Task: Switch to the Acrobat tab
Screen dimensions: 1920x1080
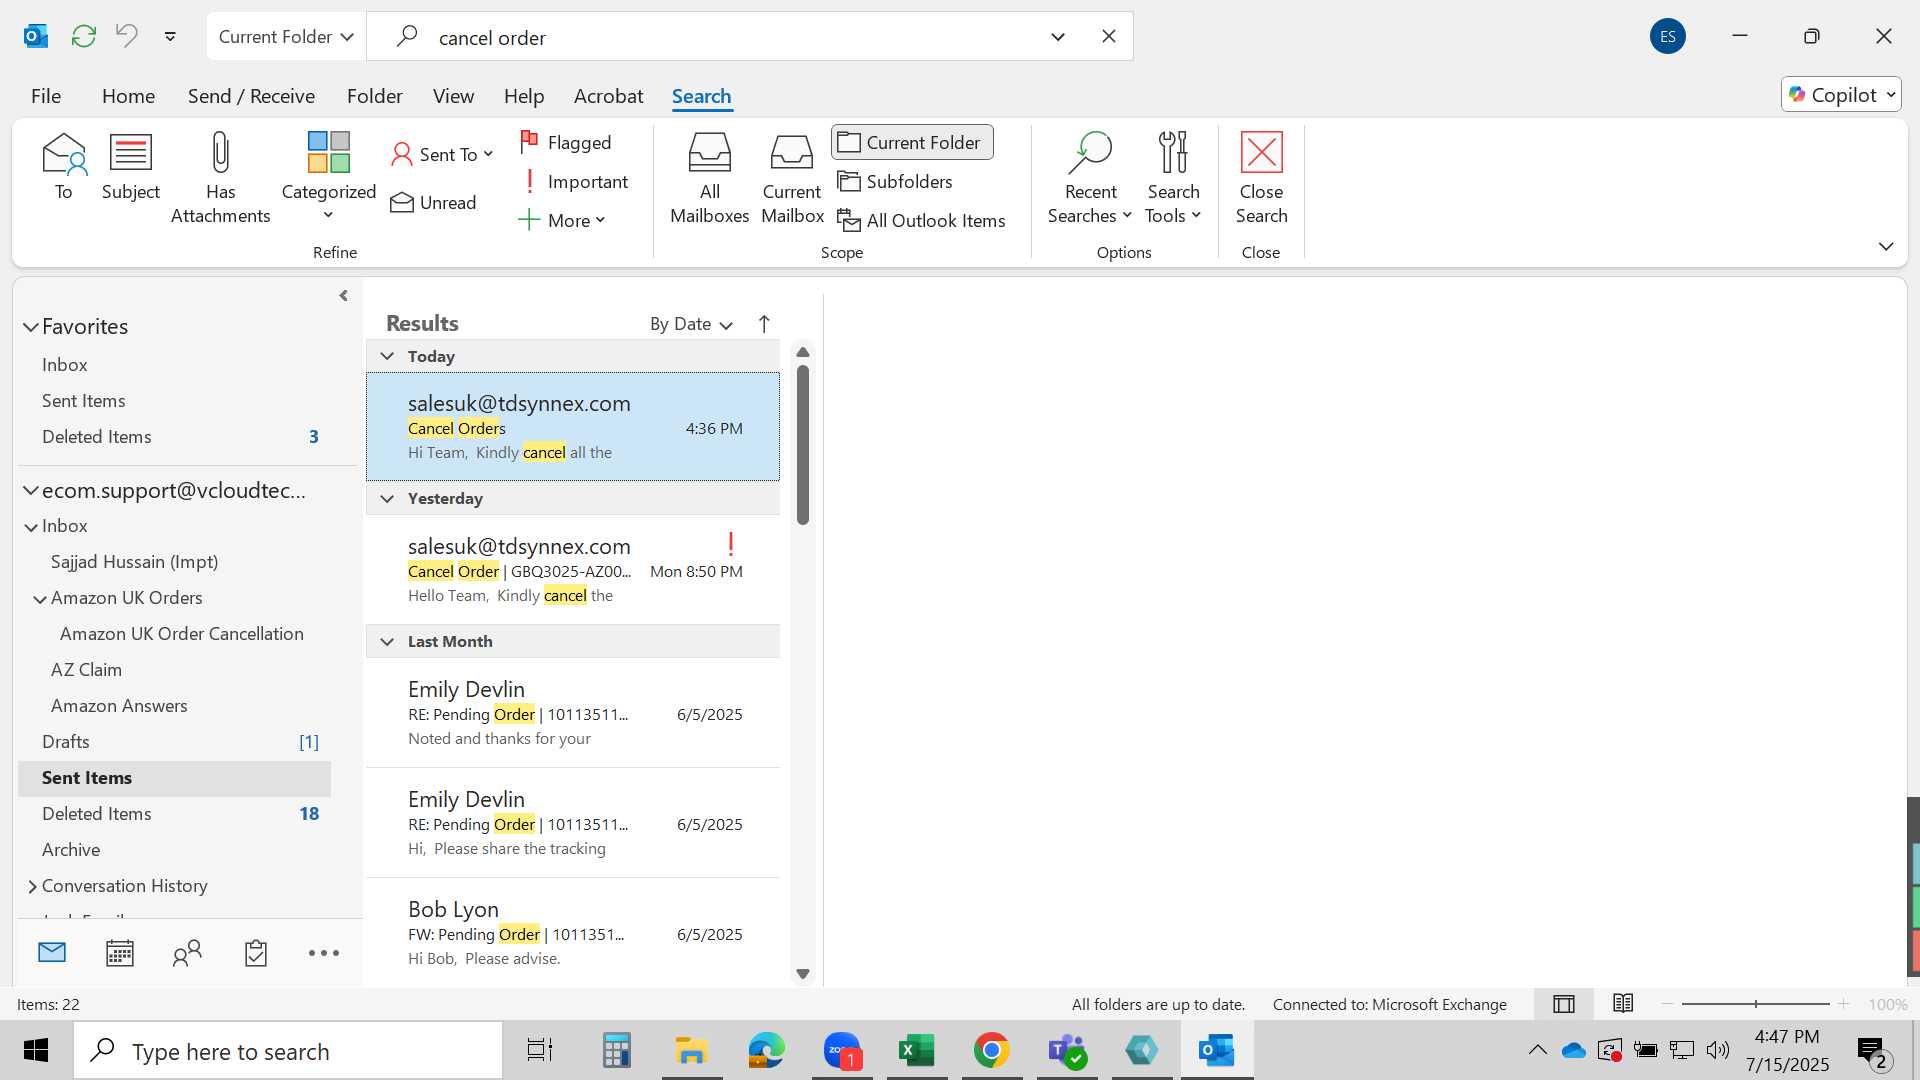Action: coord(608,96)
